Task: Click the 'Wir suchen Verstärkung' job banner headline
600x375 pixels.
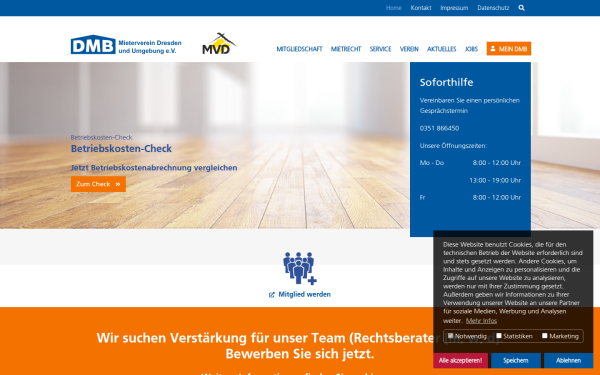Action: click(300, 346)
